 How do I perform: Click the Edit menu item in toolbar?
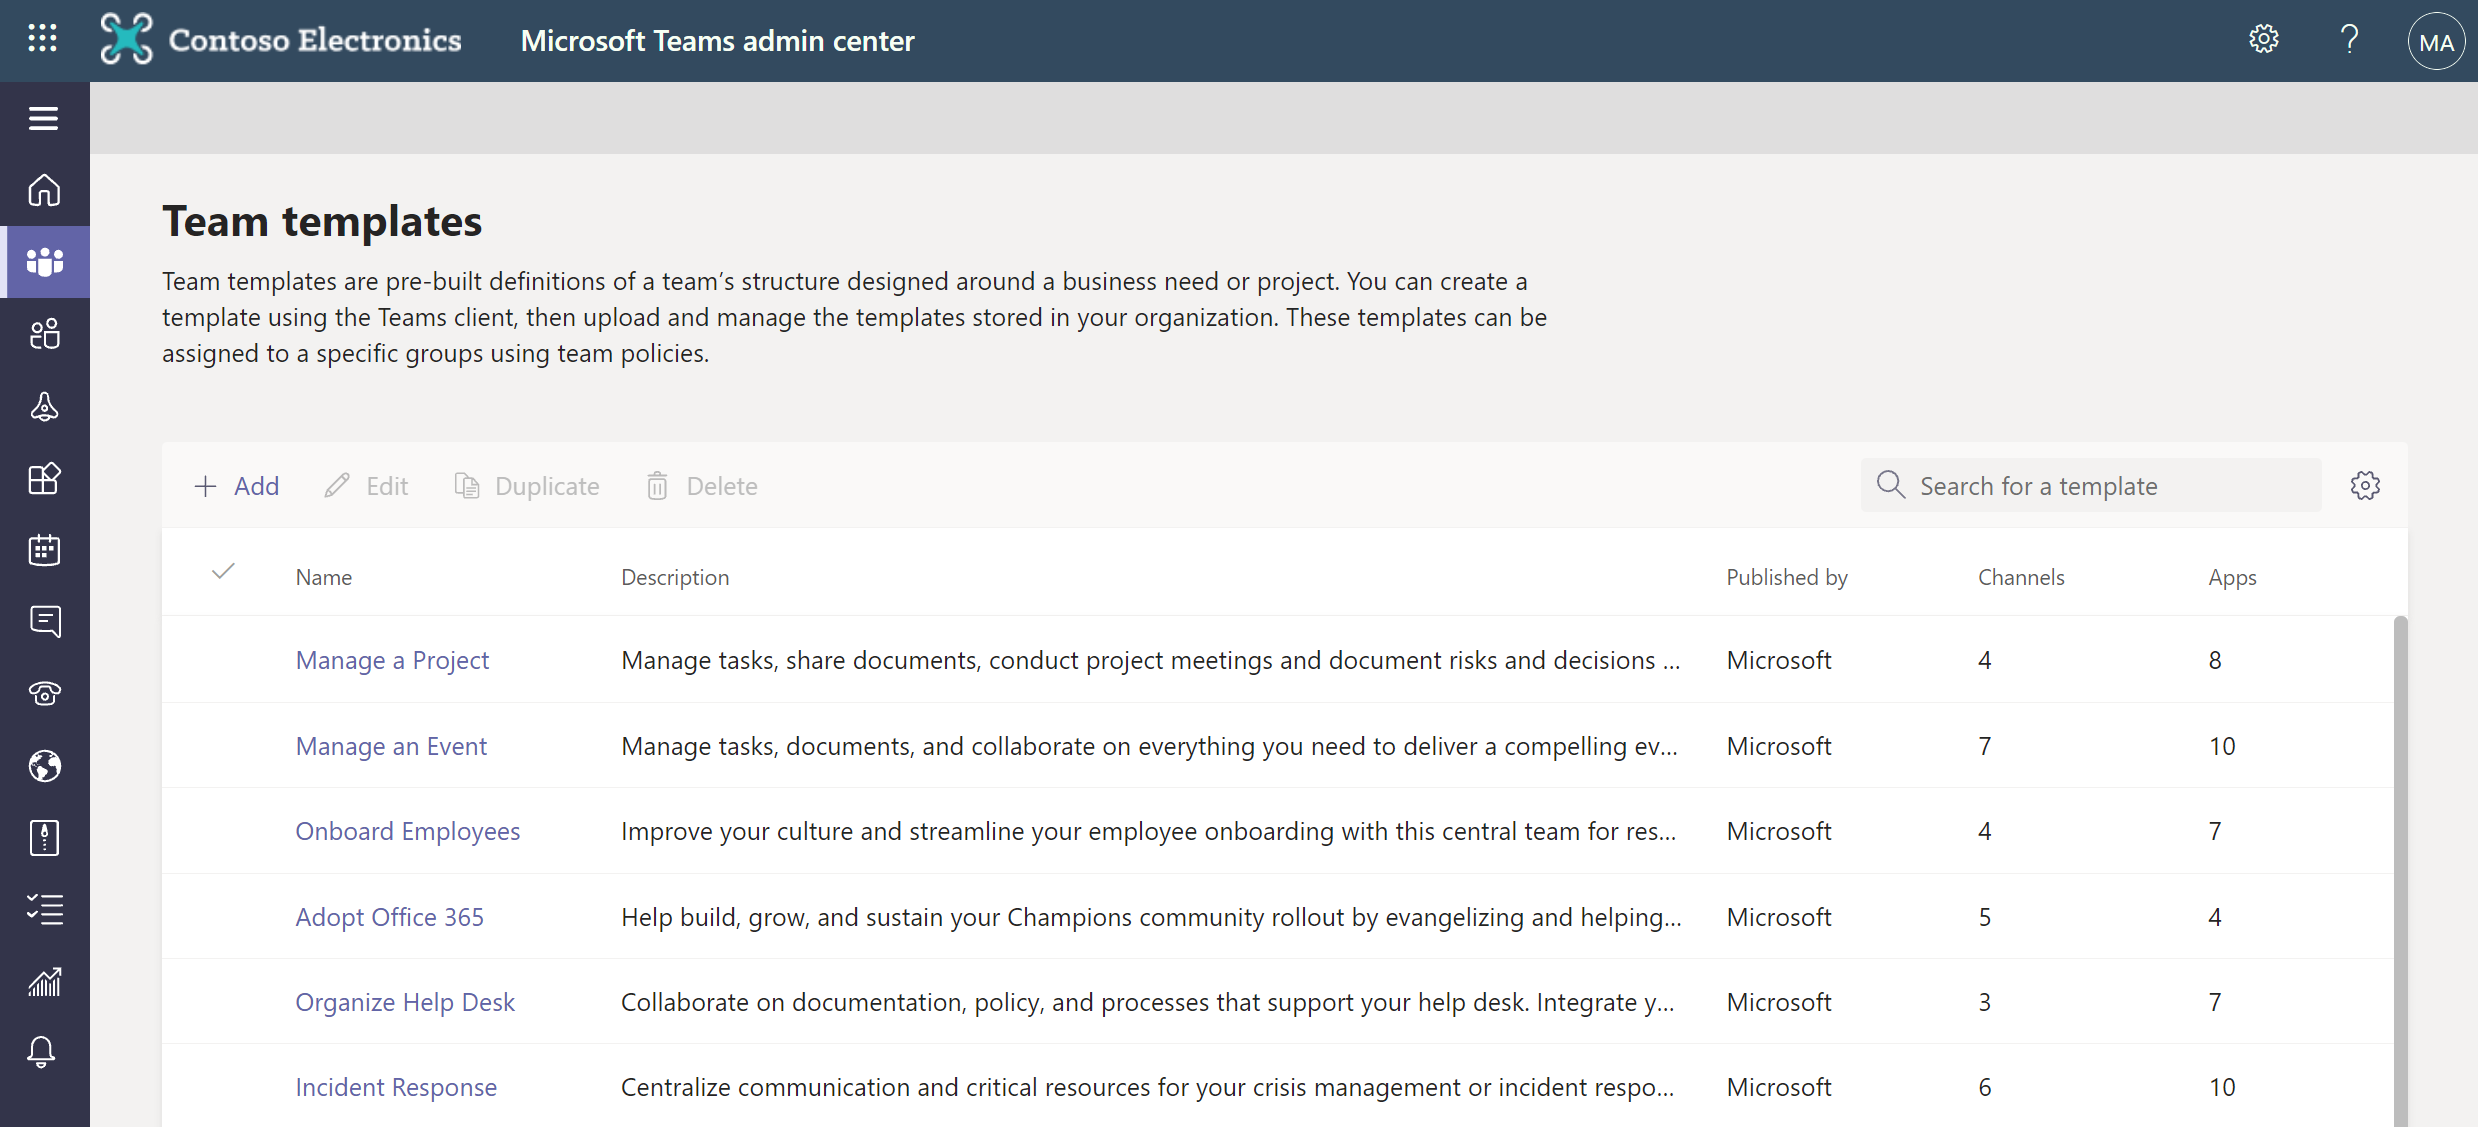367,485
